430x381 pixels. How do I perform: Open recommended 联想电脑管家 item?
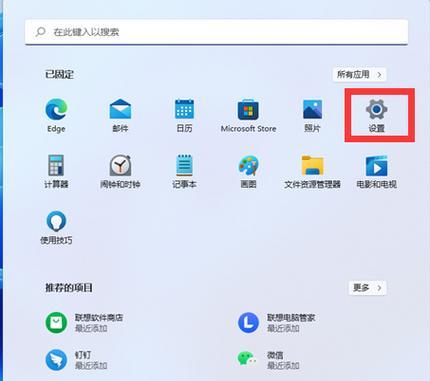coord(277,322)
